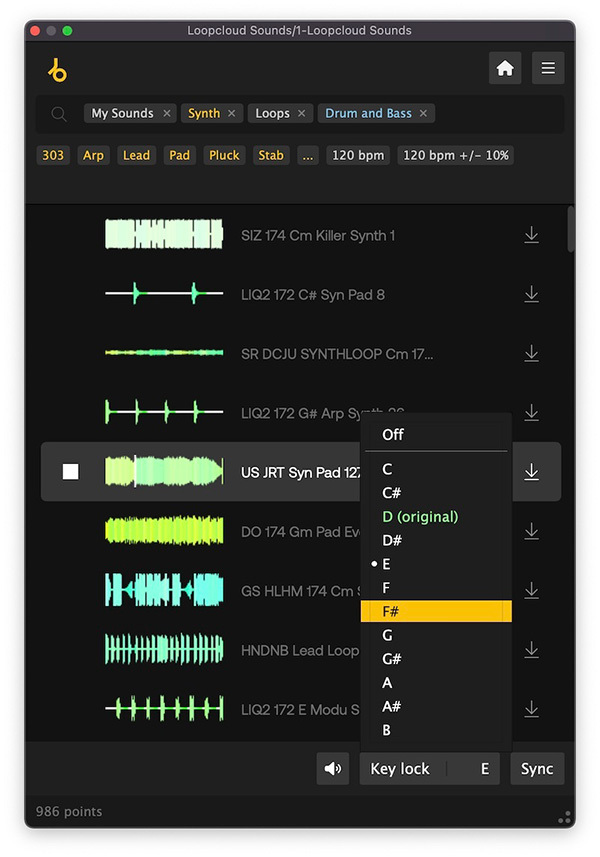
Task: Turn key lock Off in menu
Action: [x=393, y=435]
